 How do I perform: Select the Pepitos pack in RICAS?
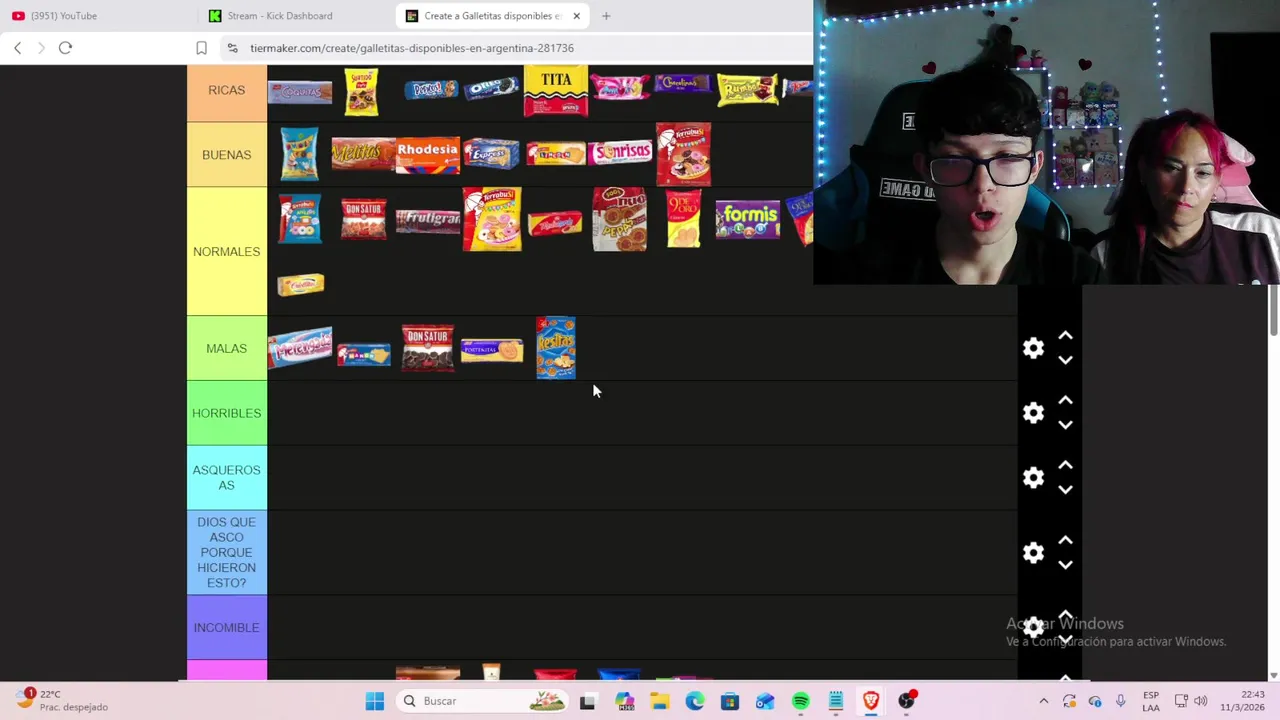431,90
